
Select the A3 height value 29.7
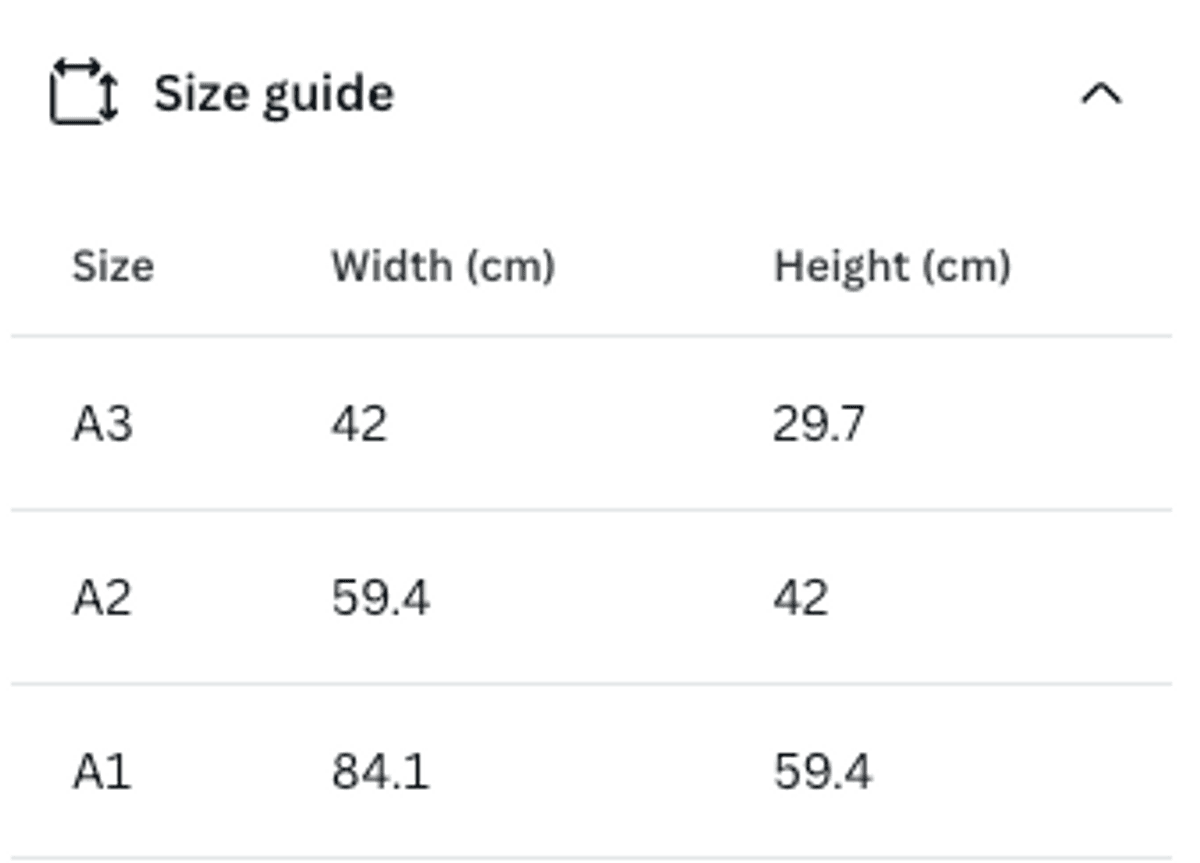[x=819, y=424]
